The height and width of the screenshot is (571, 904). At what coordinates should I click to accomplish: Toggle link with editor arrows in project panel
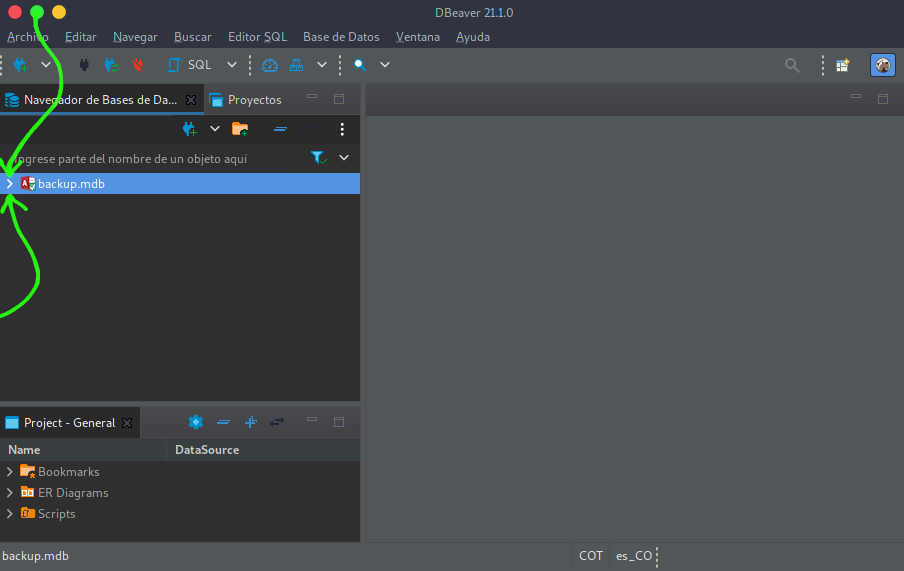tap(277, 422)
